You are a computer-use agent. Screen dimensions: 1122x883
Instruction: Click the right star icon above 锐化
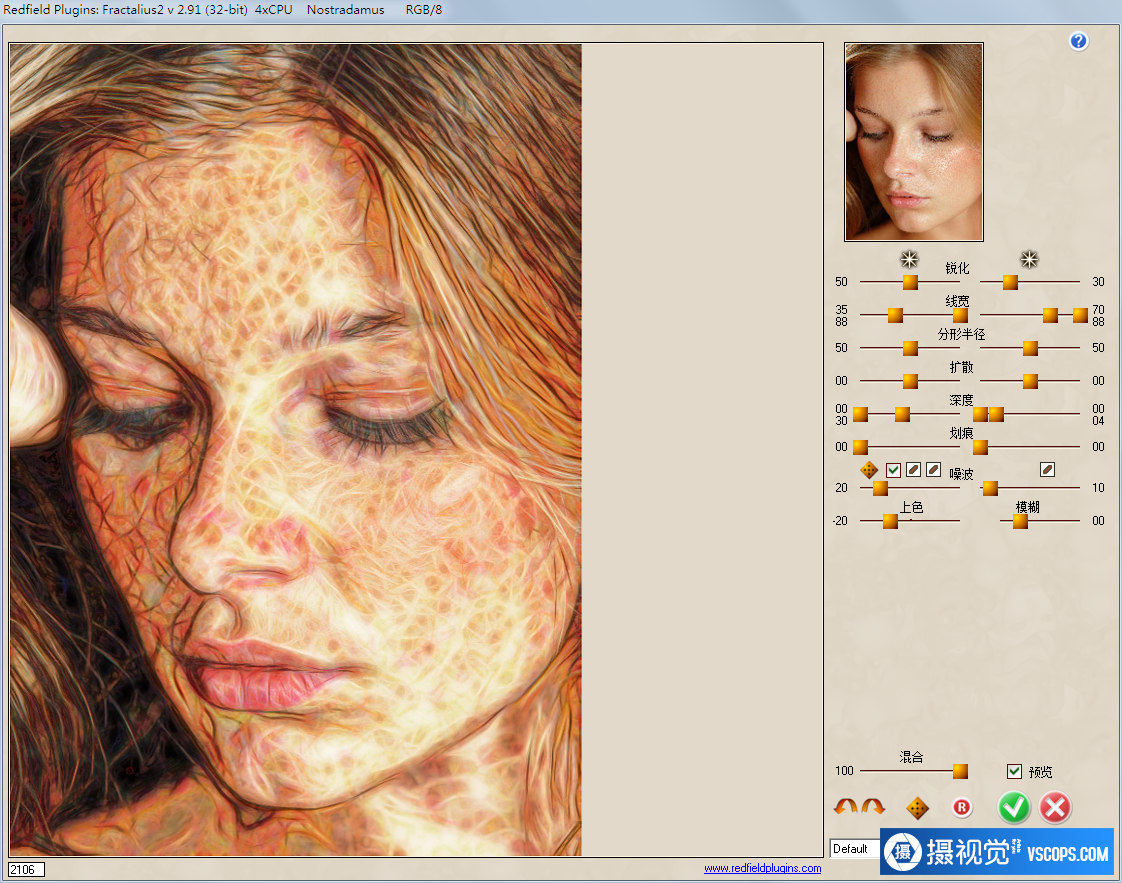pos(1028,260)
